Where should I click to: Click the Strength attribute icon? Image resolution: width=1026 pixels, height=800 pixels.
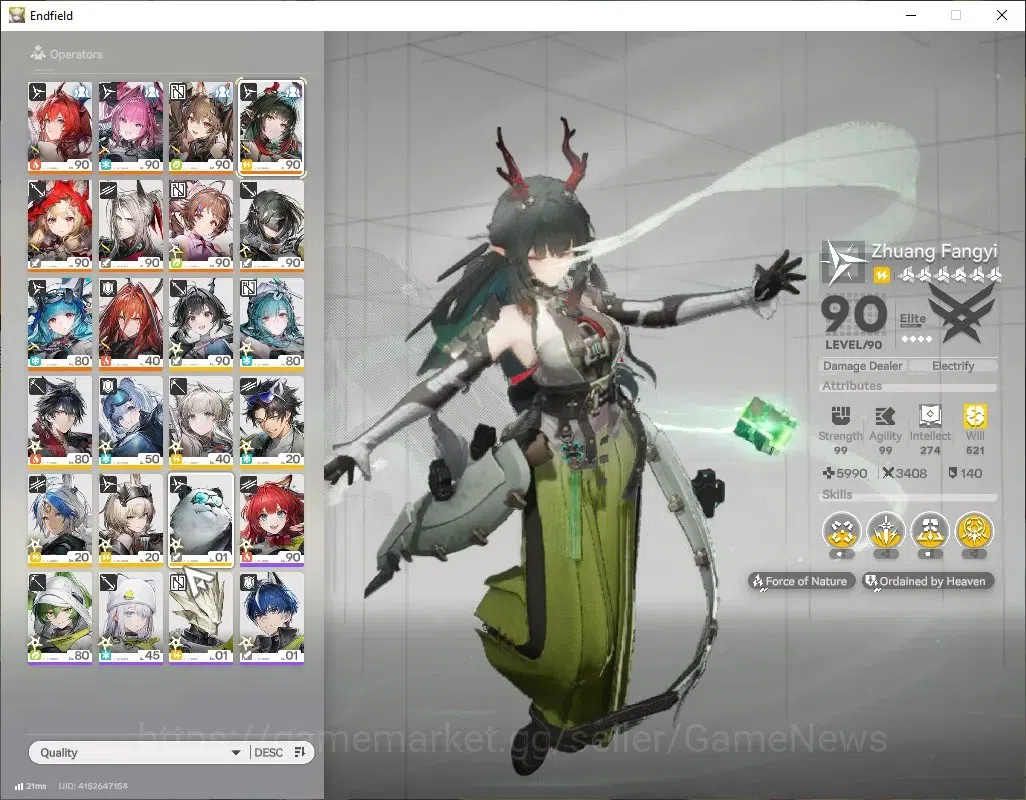(841, 415)
